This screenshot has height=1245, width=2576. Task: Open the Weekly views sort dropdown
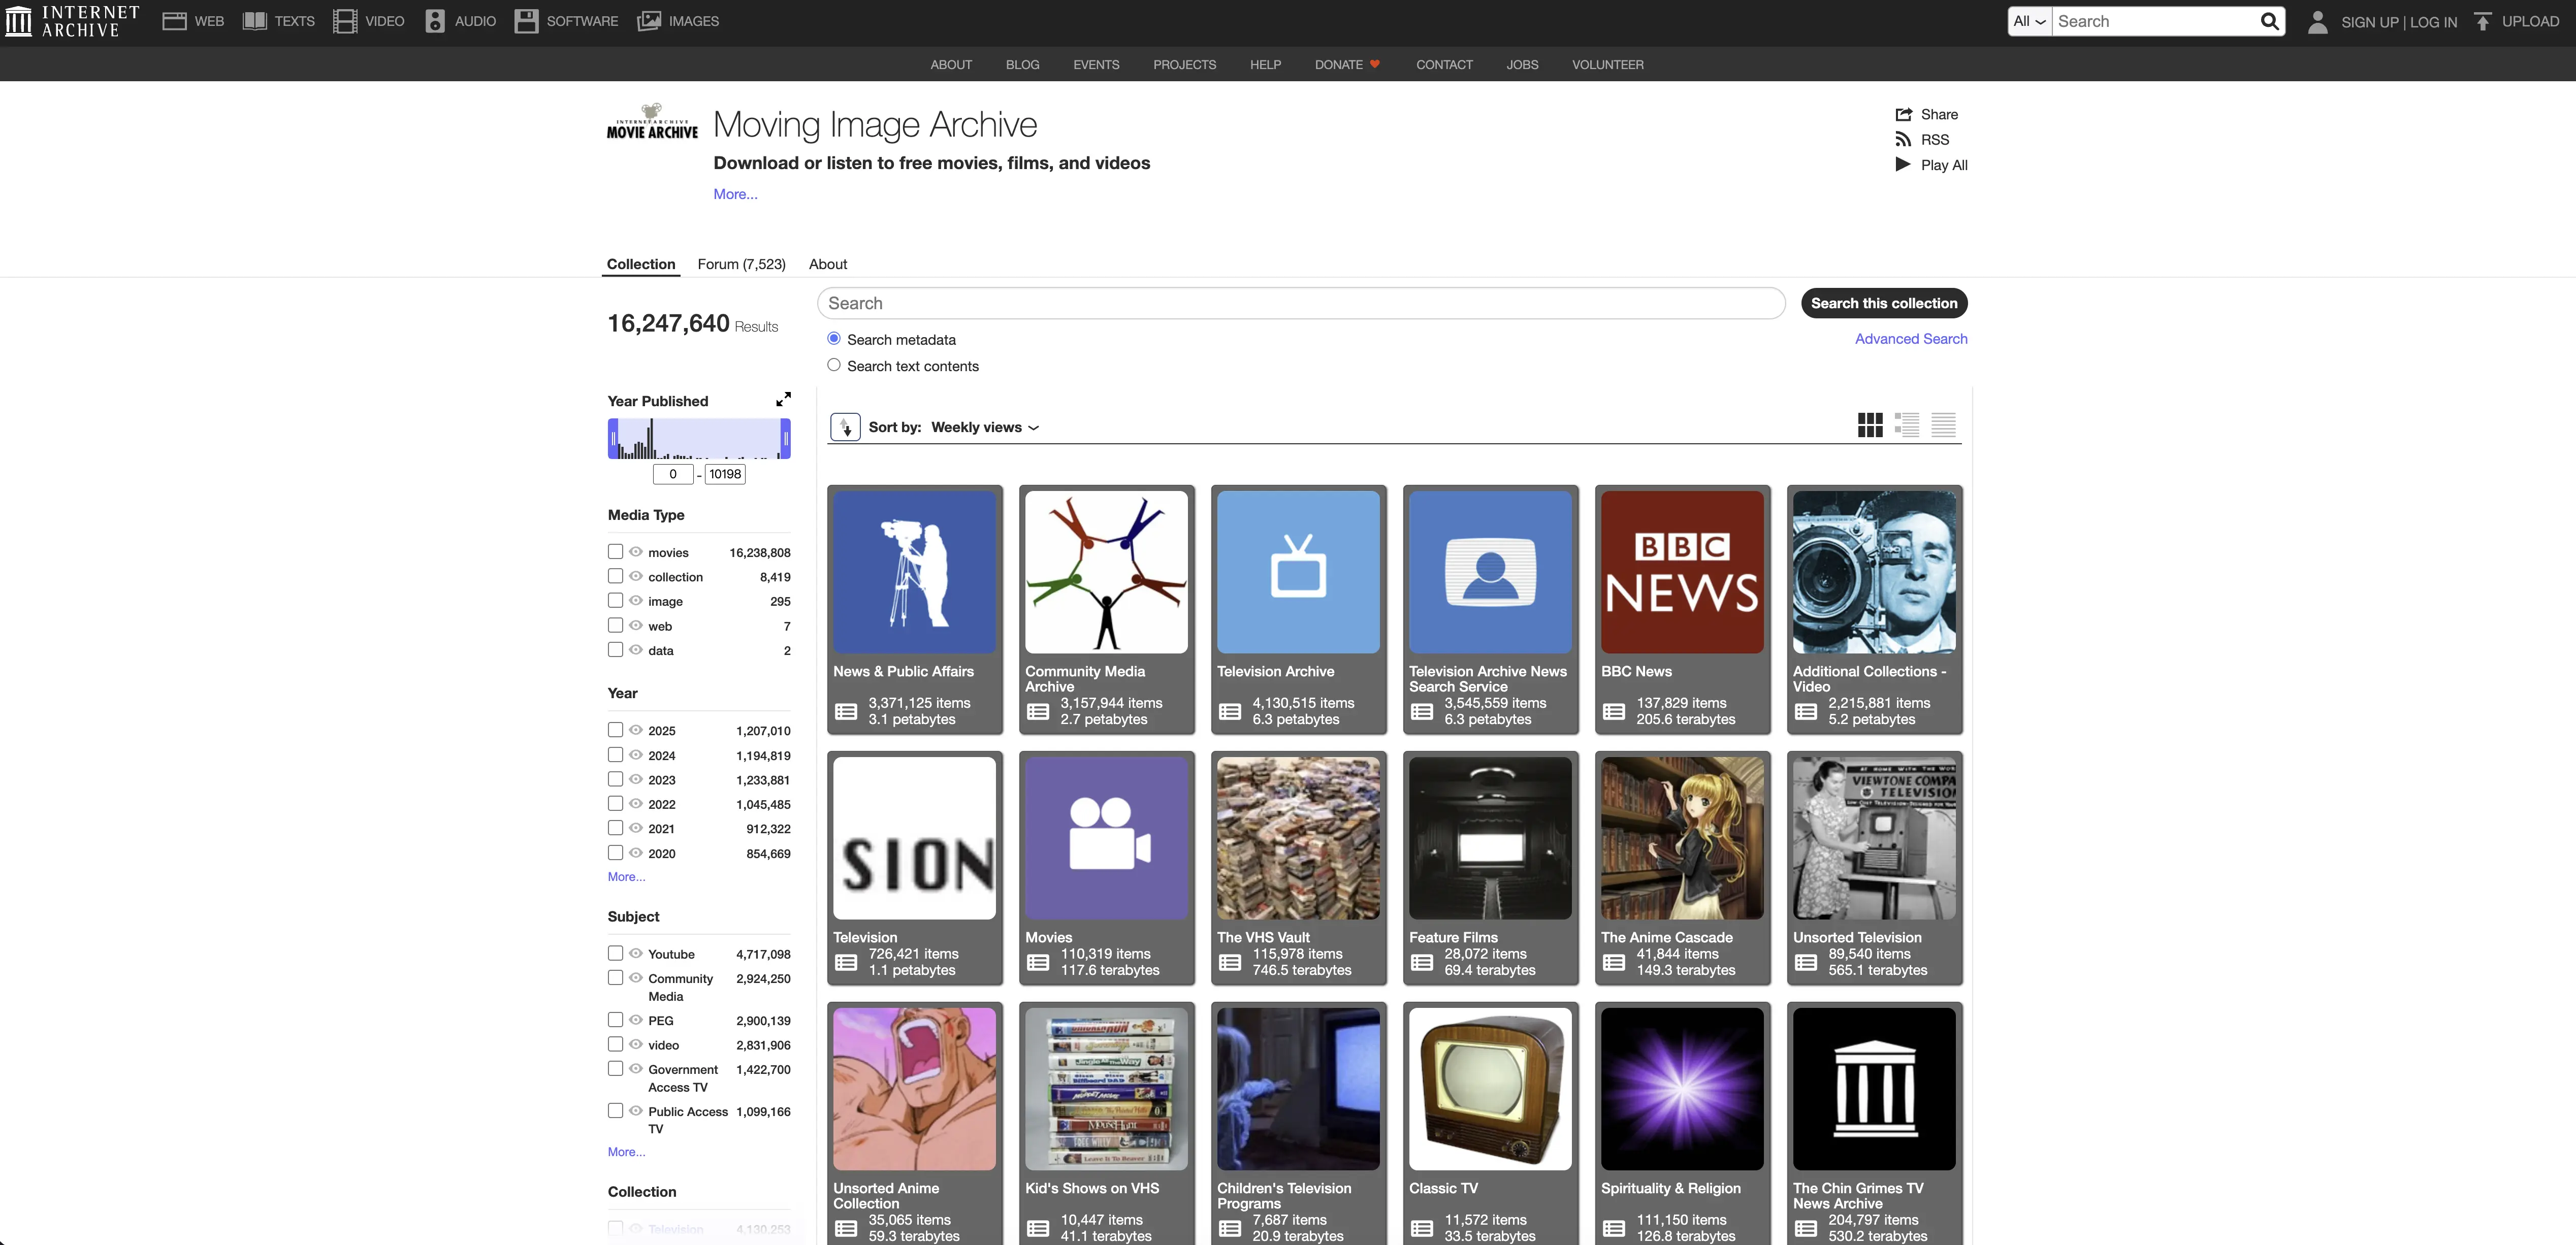coord(985,427)
